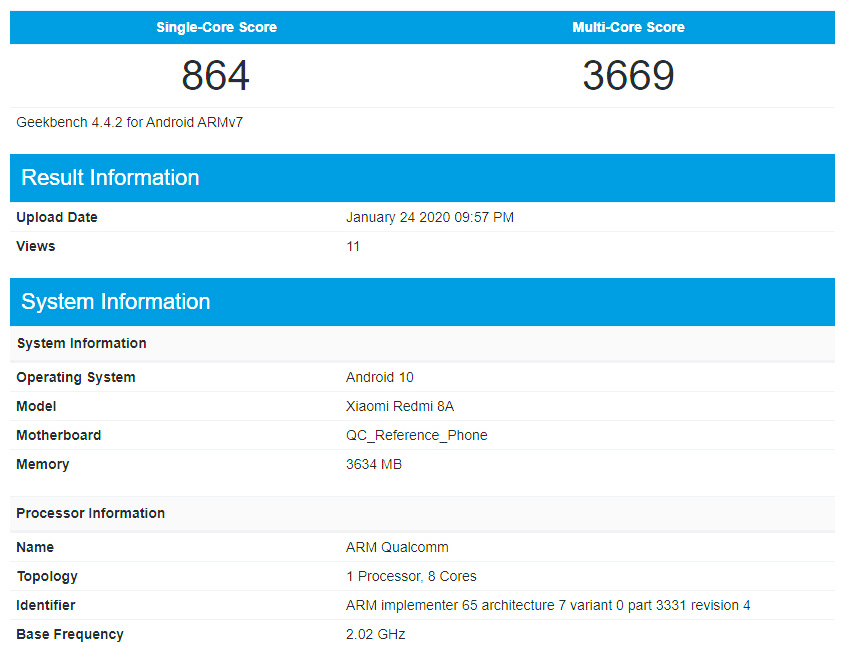This screenshot has height=658, width=847.
Task: Select the multi-core score value 3669
Action: 628,75
